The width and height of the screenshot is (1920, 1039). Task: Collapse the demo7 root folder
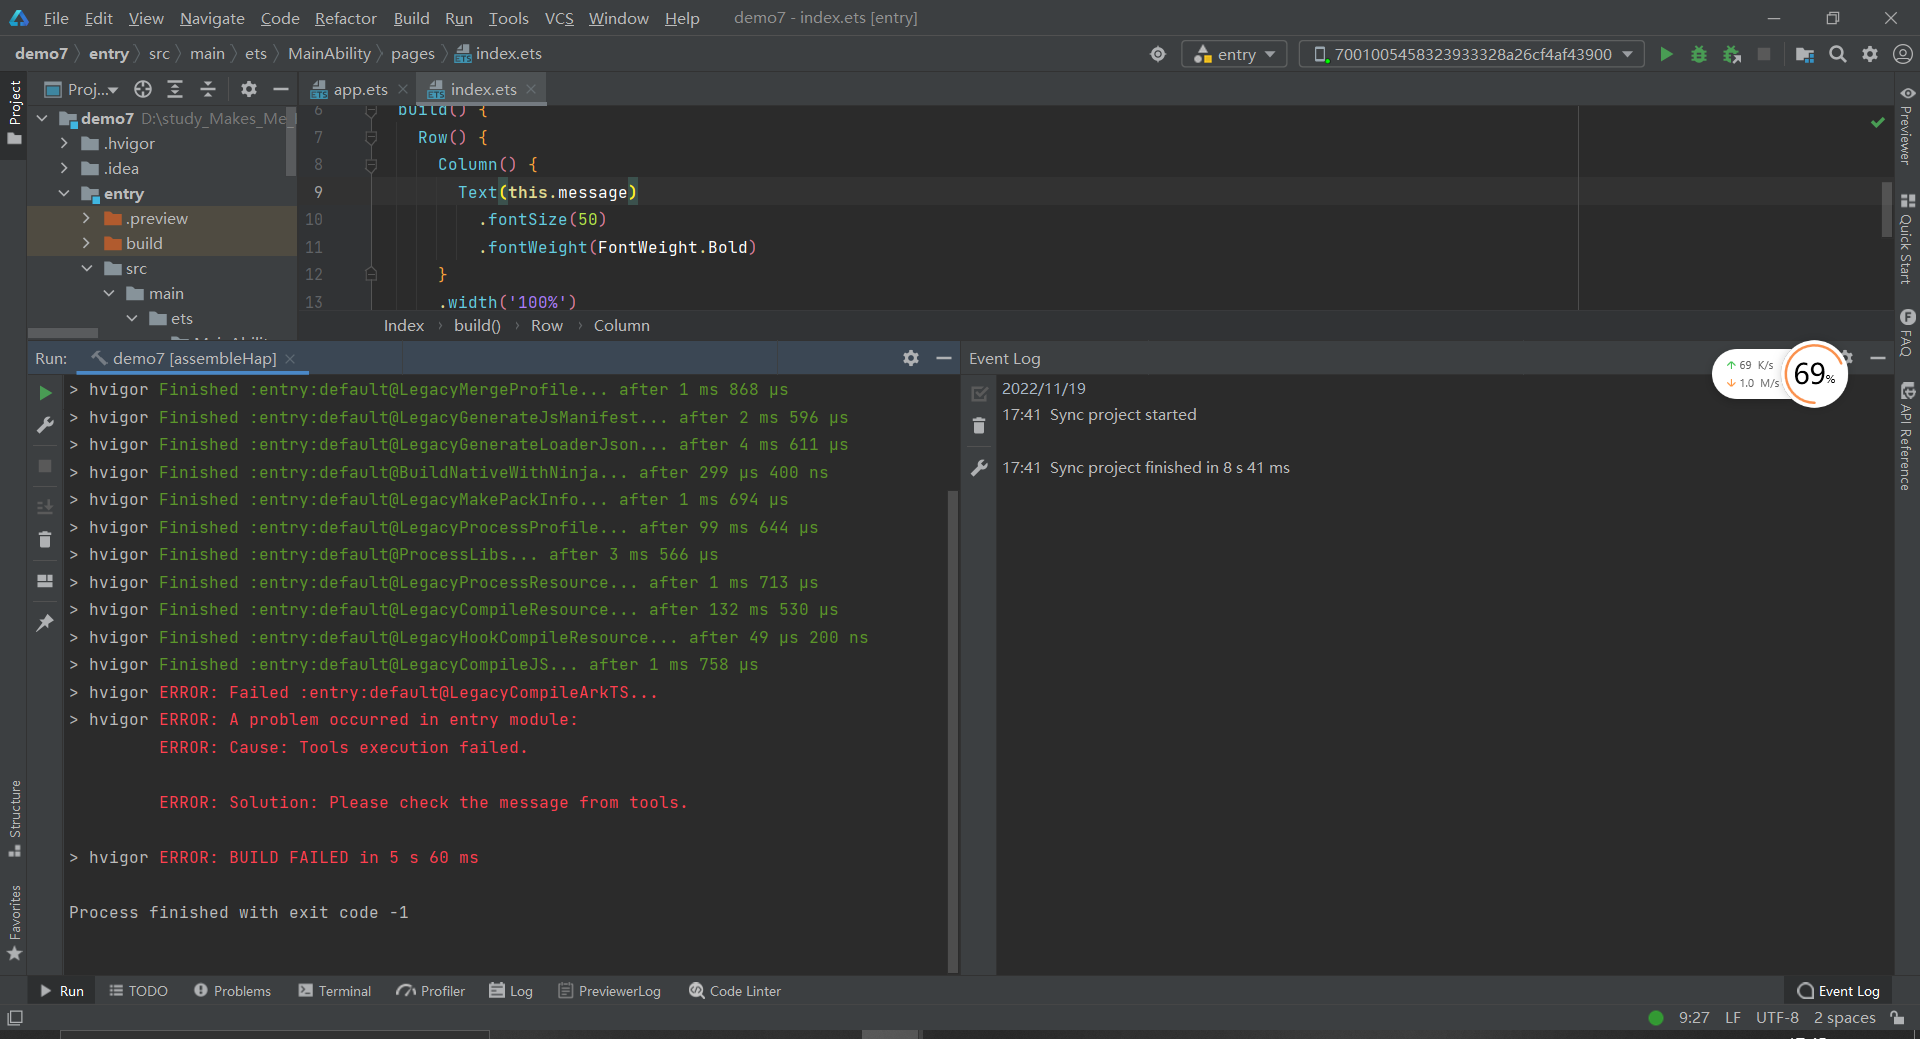tap(43, 118)
